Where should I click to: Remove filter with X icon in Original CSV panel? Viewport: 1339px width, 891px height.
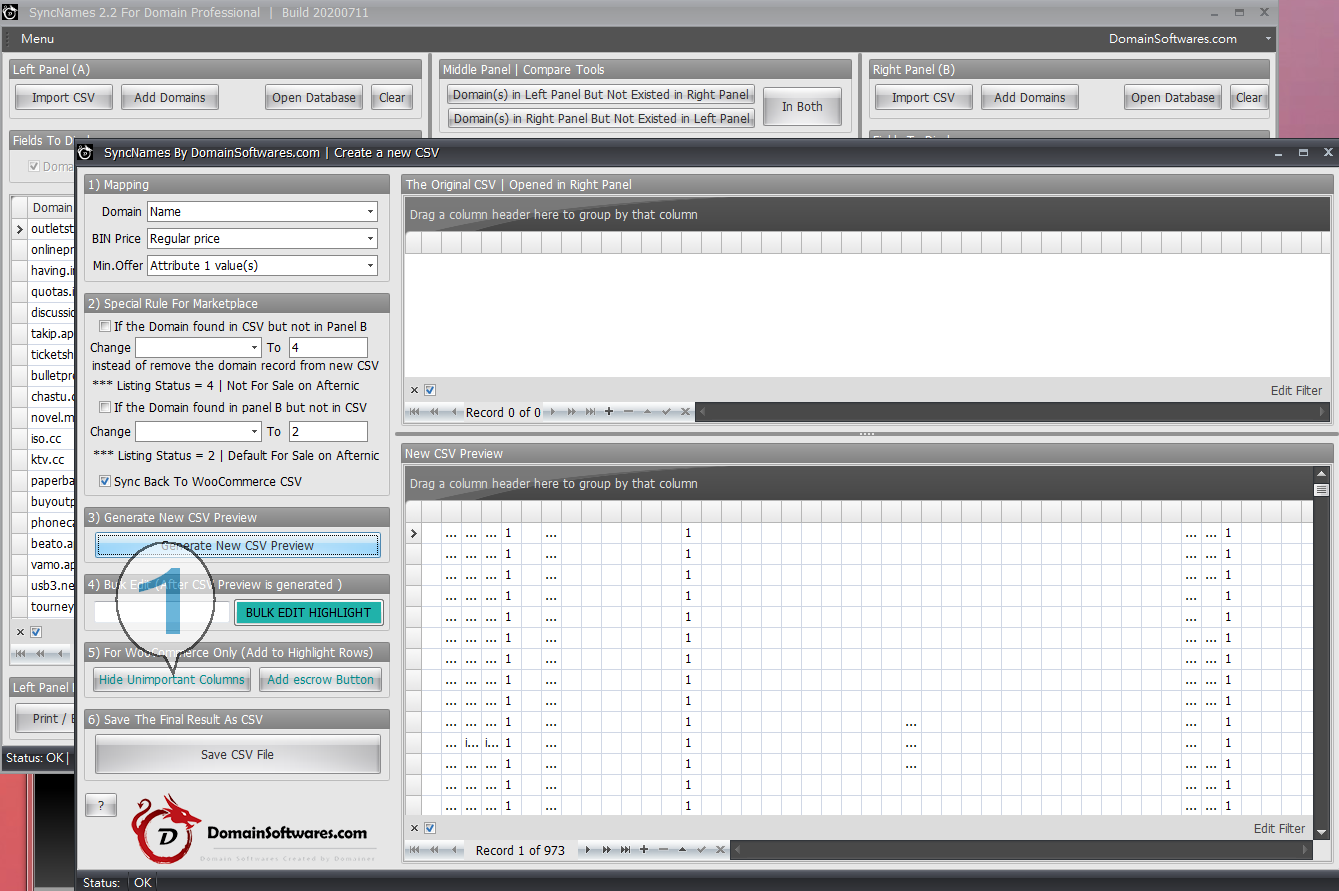tap(415, 390)
